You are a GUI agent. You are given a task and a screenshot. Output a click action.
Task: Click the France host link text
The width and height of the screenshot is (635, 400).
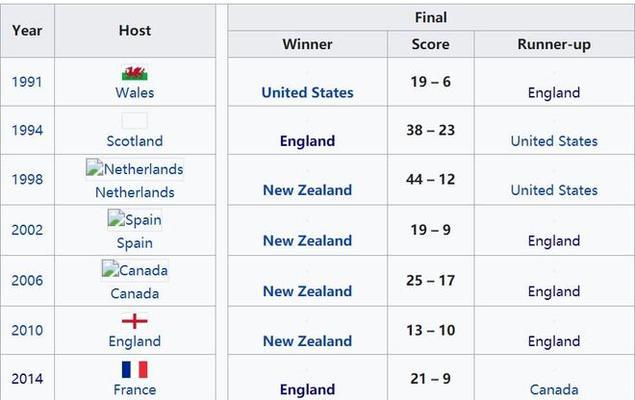pyautogui.click(x=134, y=389)
